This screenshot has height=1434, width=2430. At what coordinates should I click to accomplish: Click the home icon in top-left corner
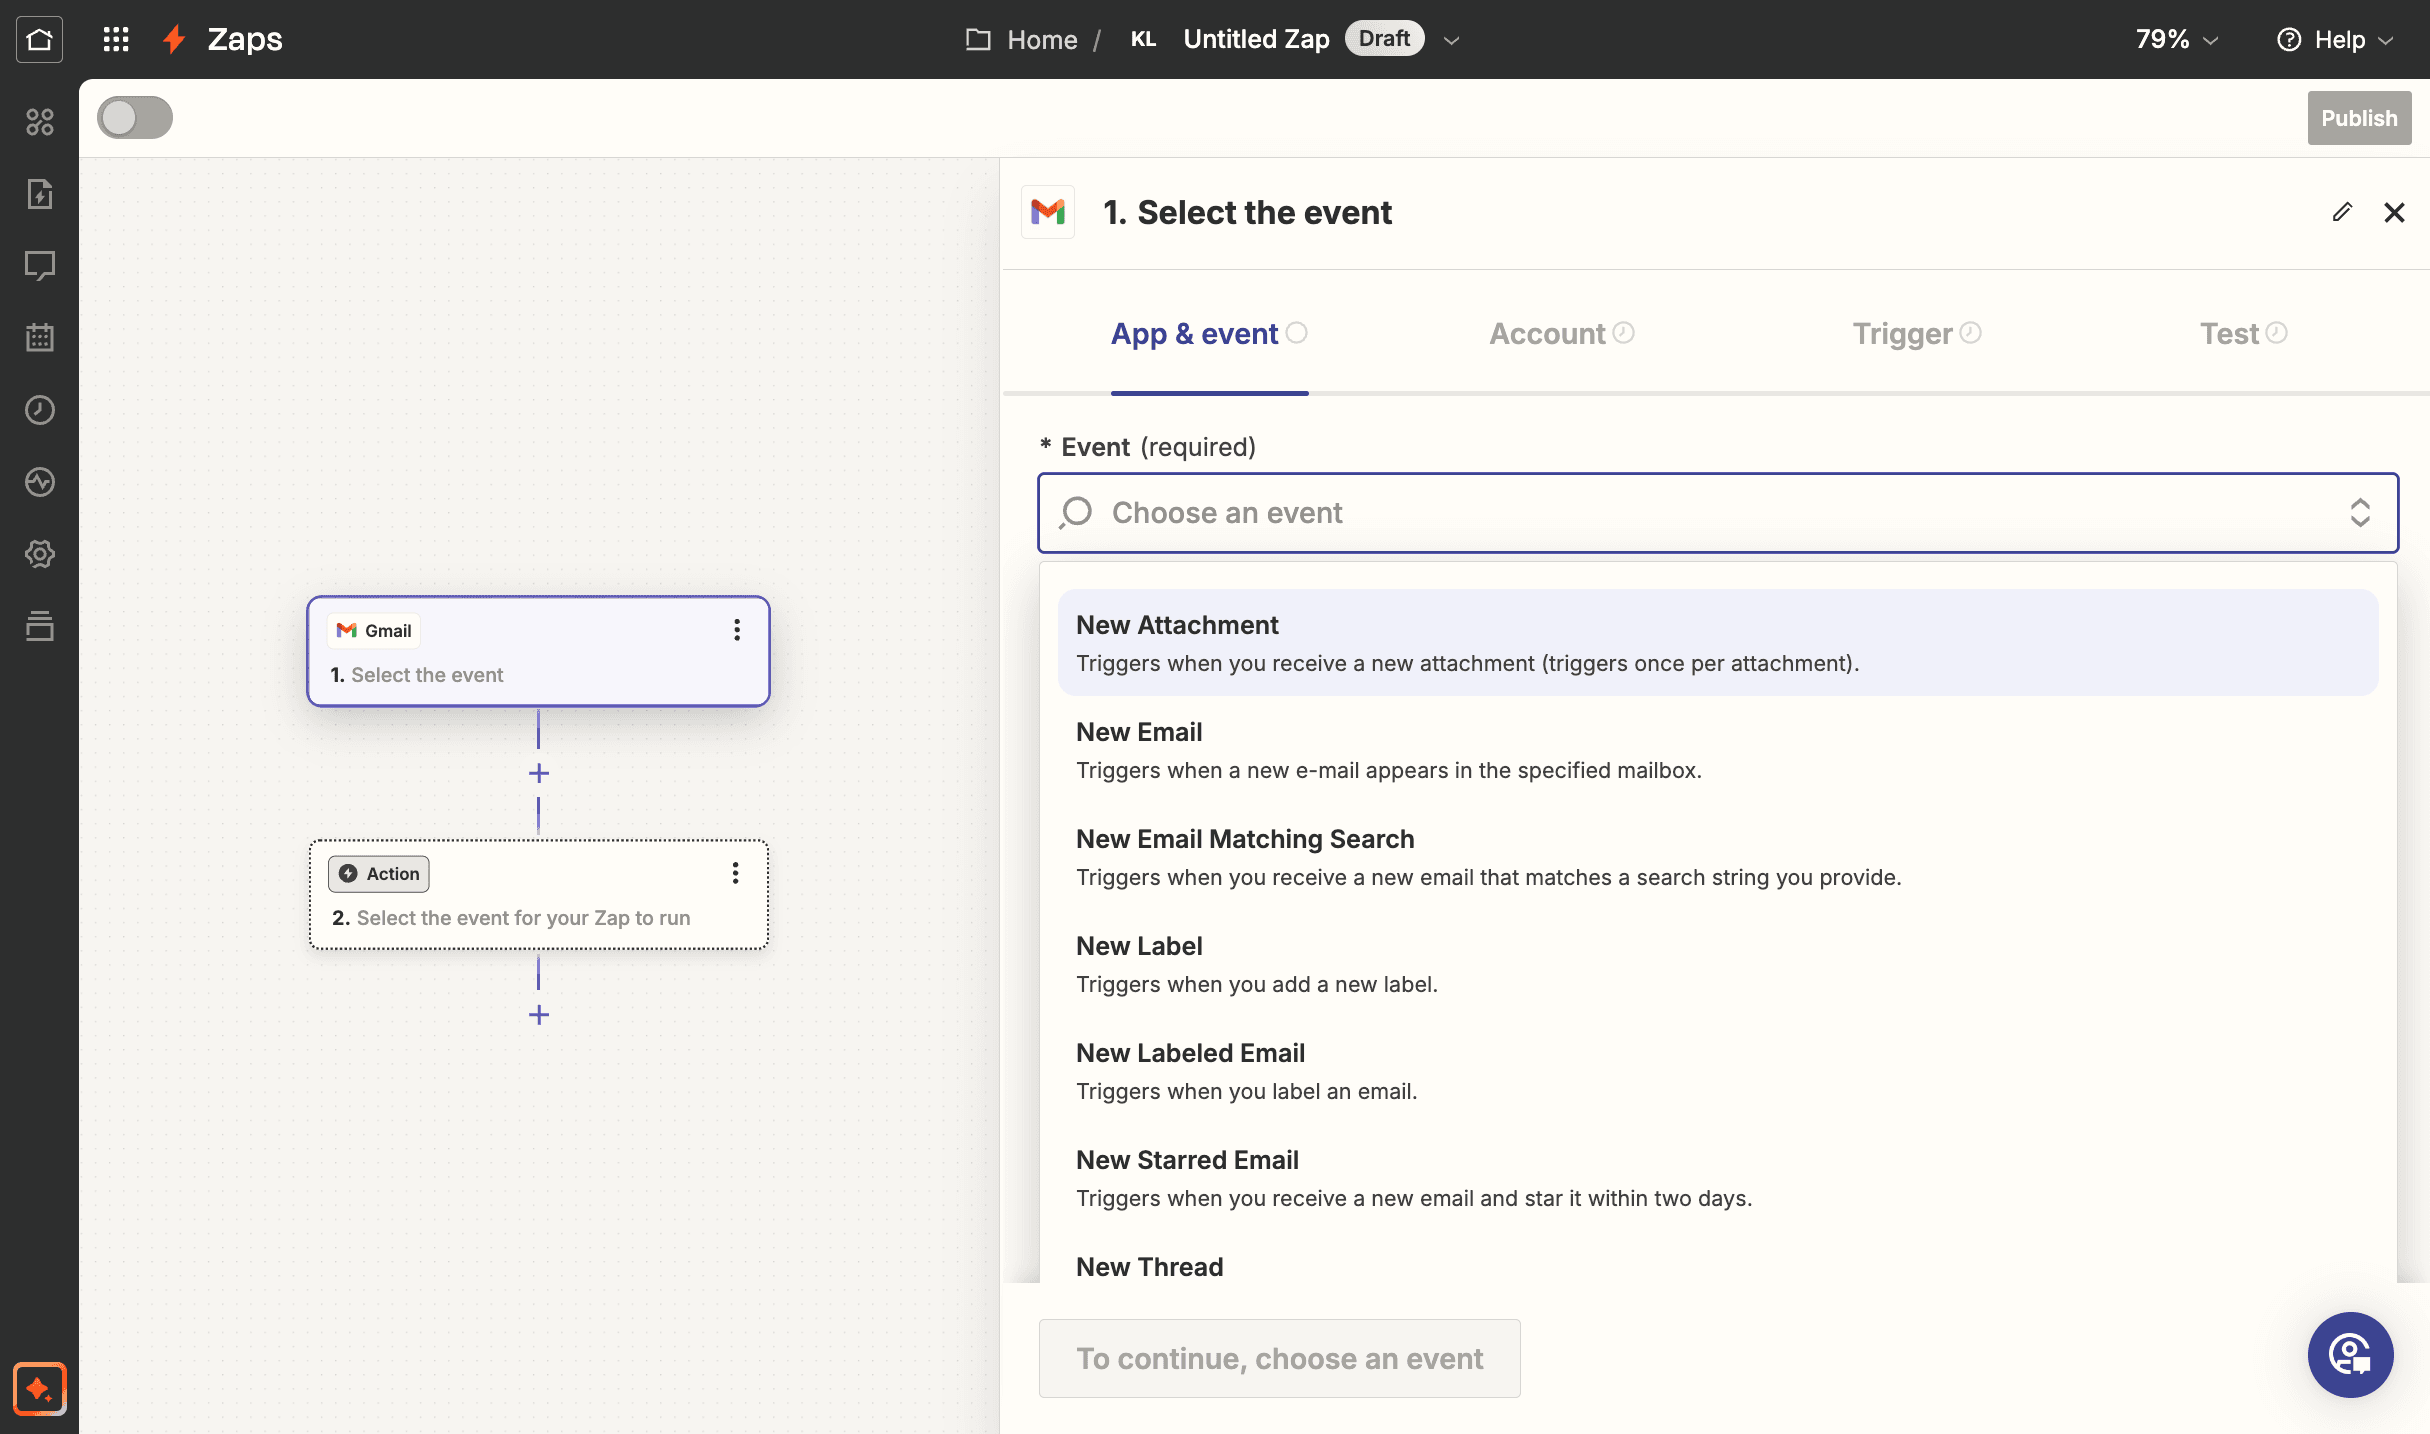pyautogui.click(x=39, y=39)
